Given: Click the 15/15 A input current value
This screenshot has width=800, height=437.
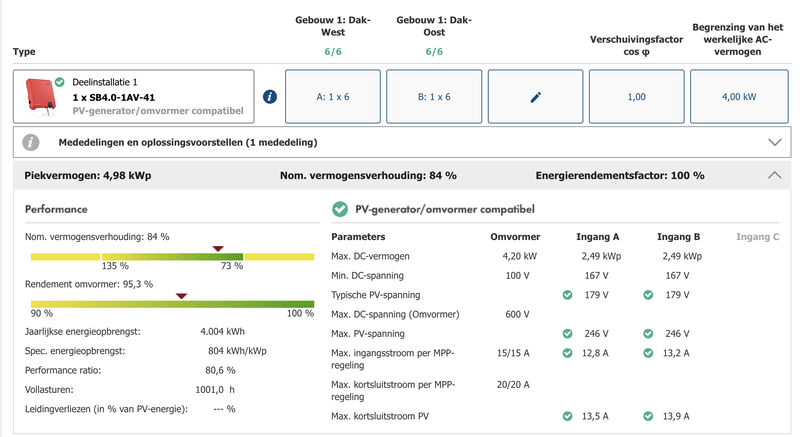Looking at the screenshot, I should click(513, 353).
